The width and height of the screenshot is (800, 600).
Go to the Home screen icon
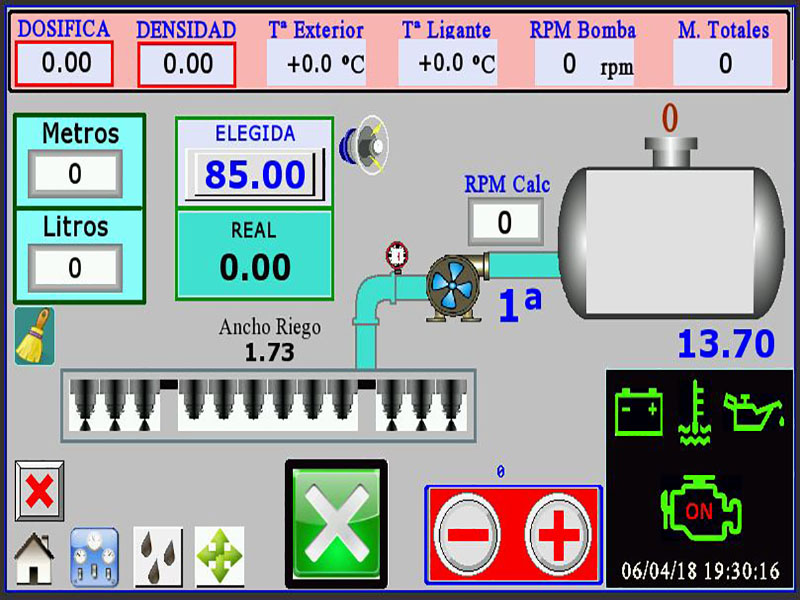tap(33, 557)
